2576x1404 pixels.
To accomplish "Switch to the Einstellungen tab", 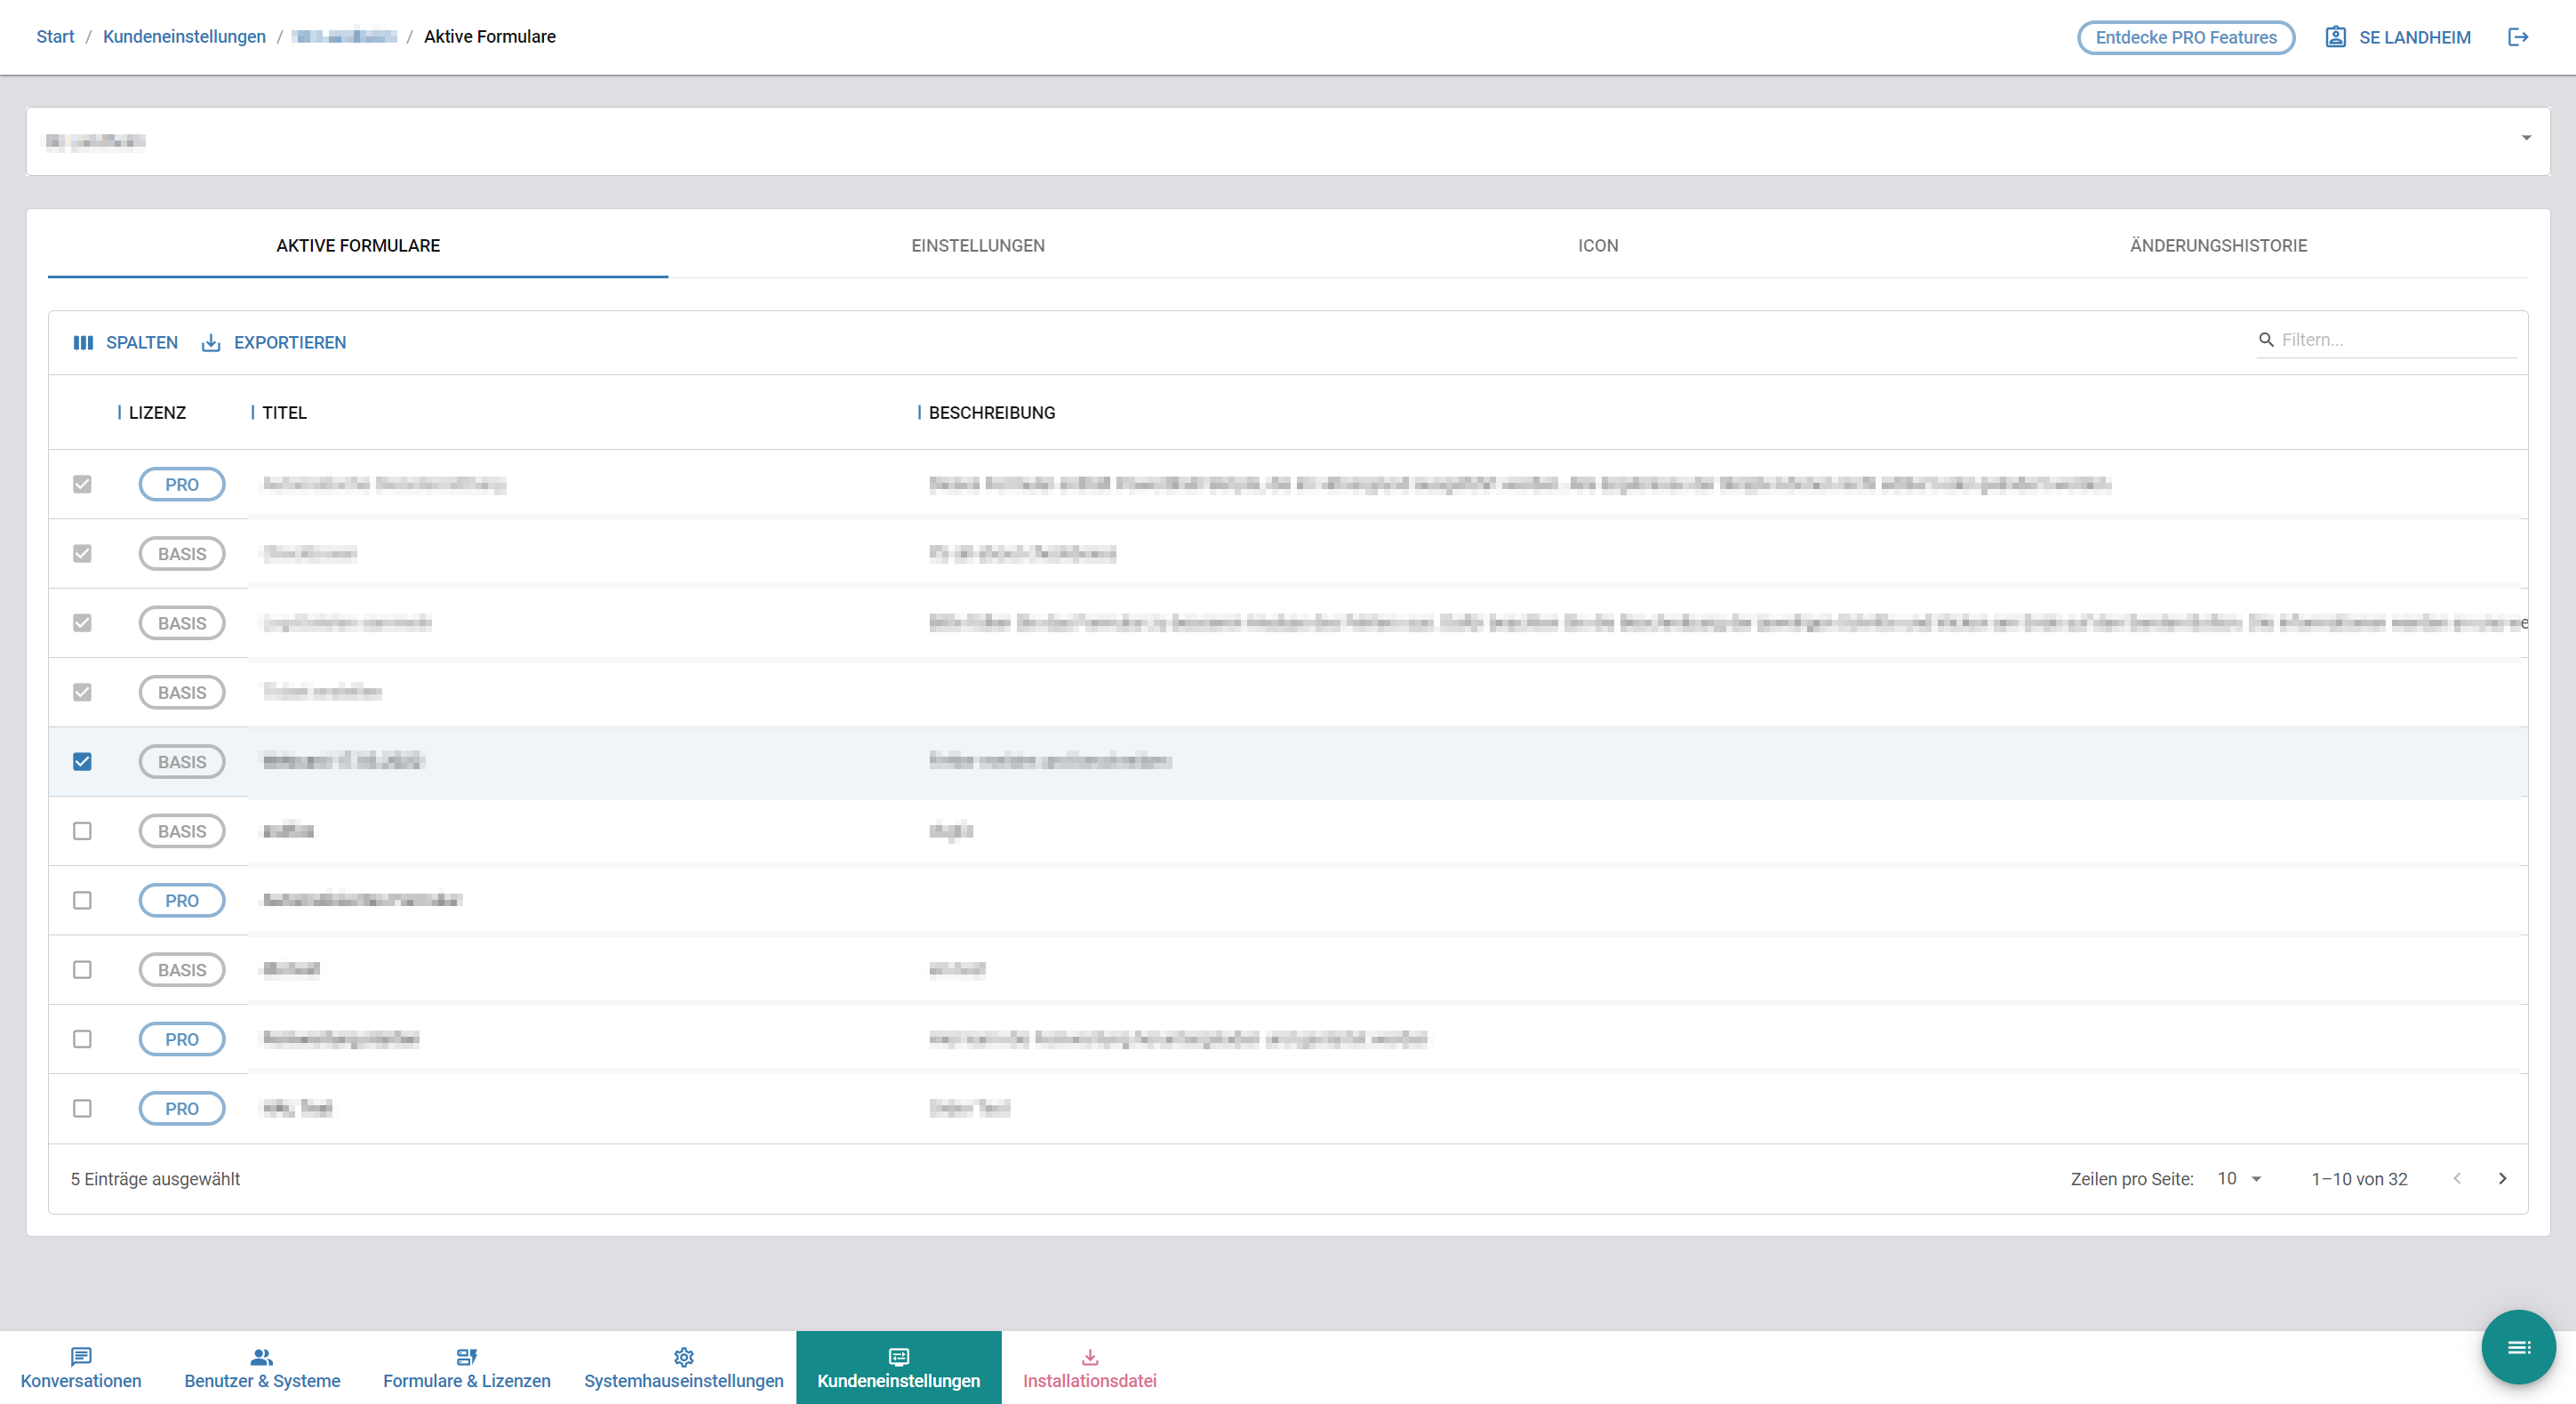I will [977, 245].
